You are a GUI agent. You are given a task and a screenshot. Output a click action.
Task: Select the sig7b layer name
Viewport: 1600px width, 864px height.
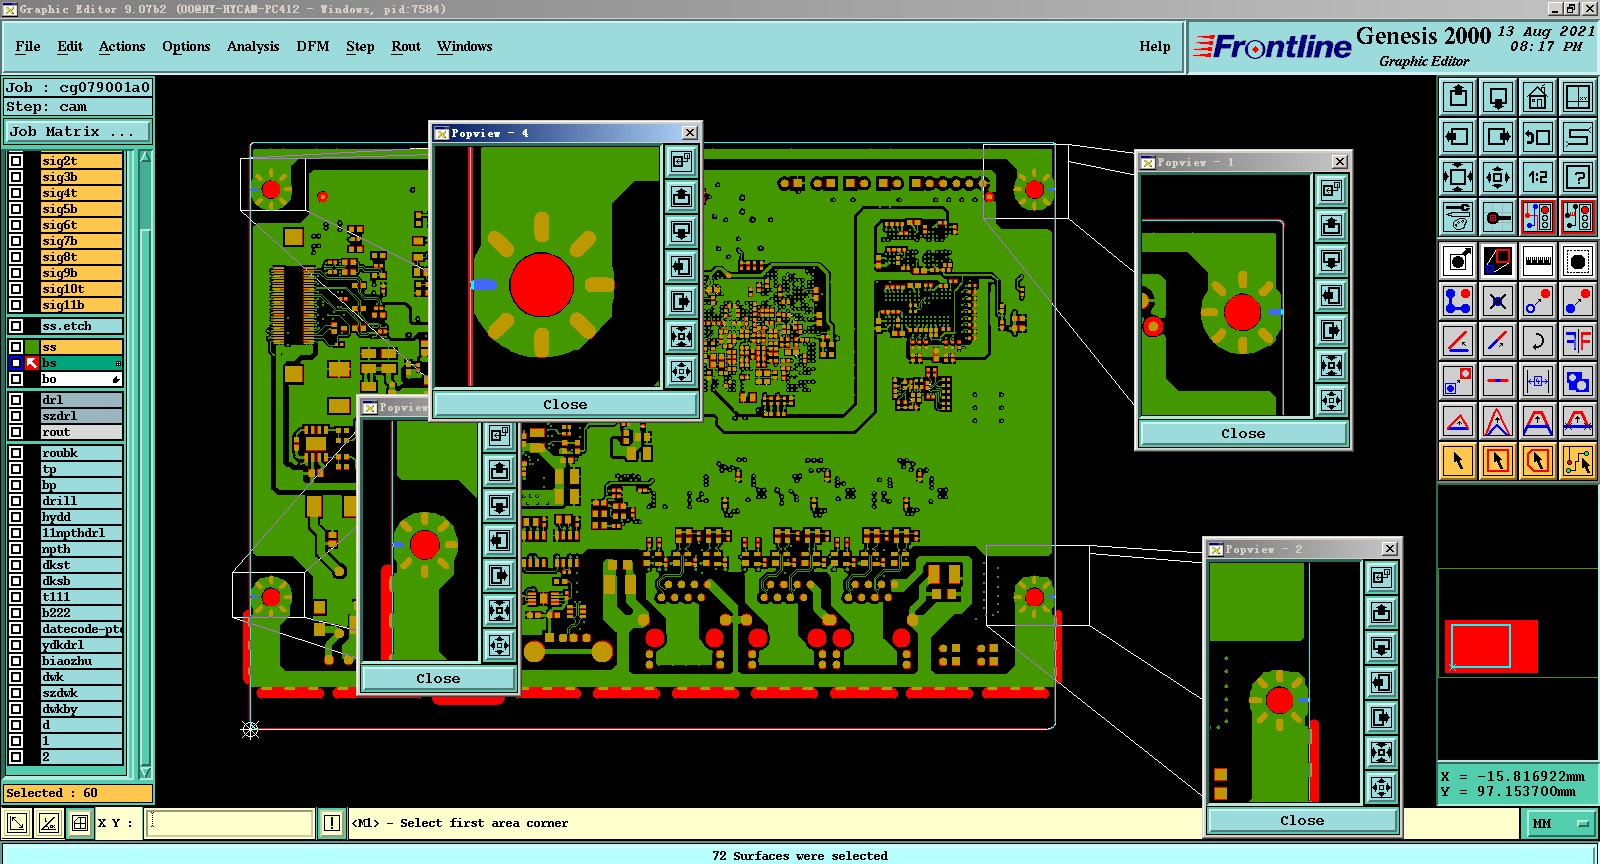81,241
